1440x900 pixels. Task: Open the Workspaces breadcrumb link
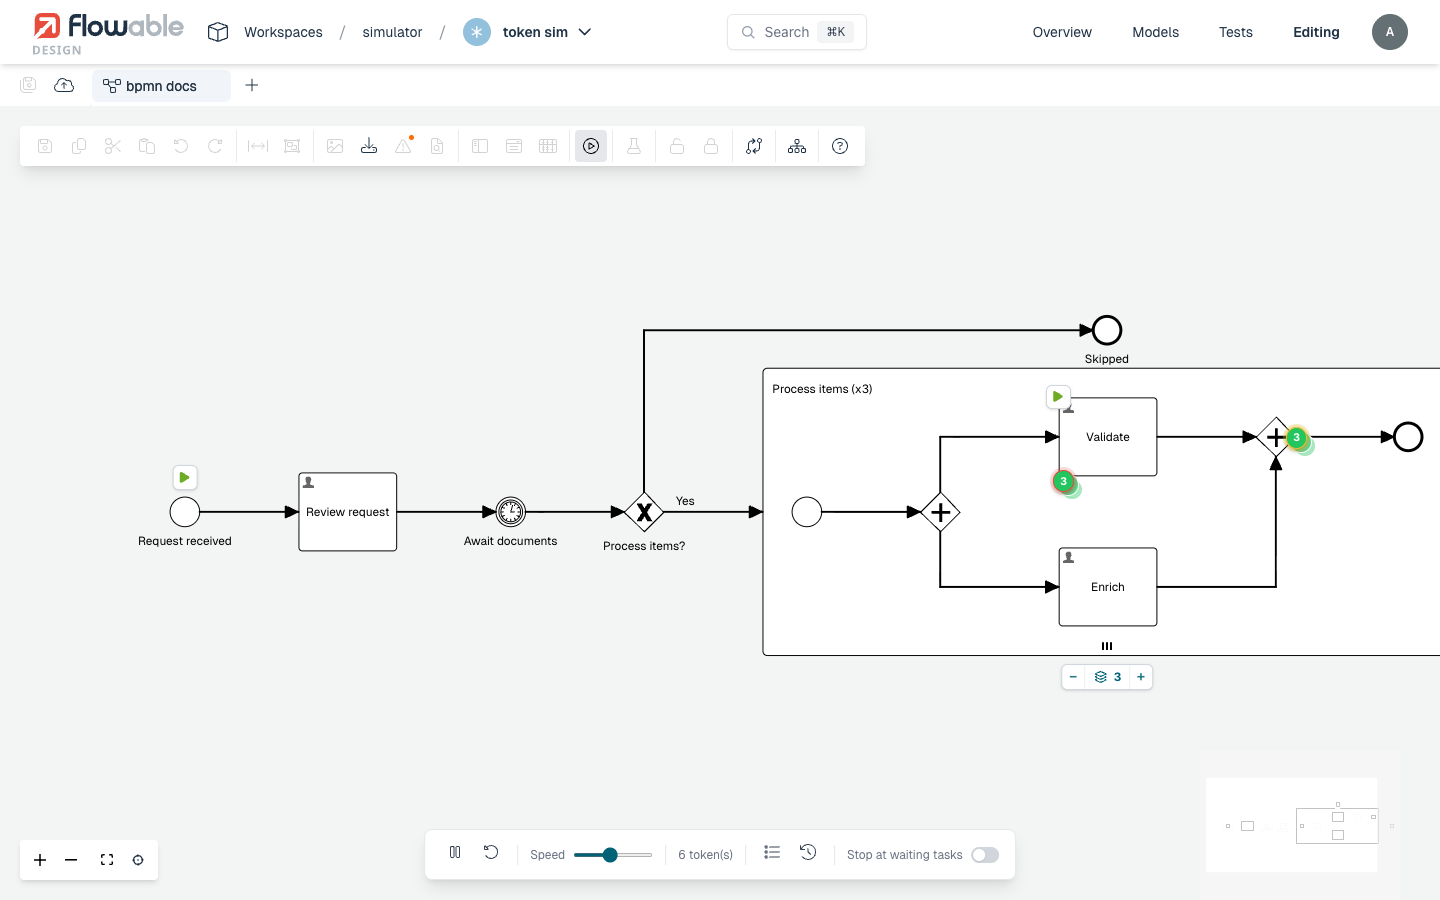point(283,32)
